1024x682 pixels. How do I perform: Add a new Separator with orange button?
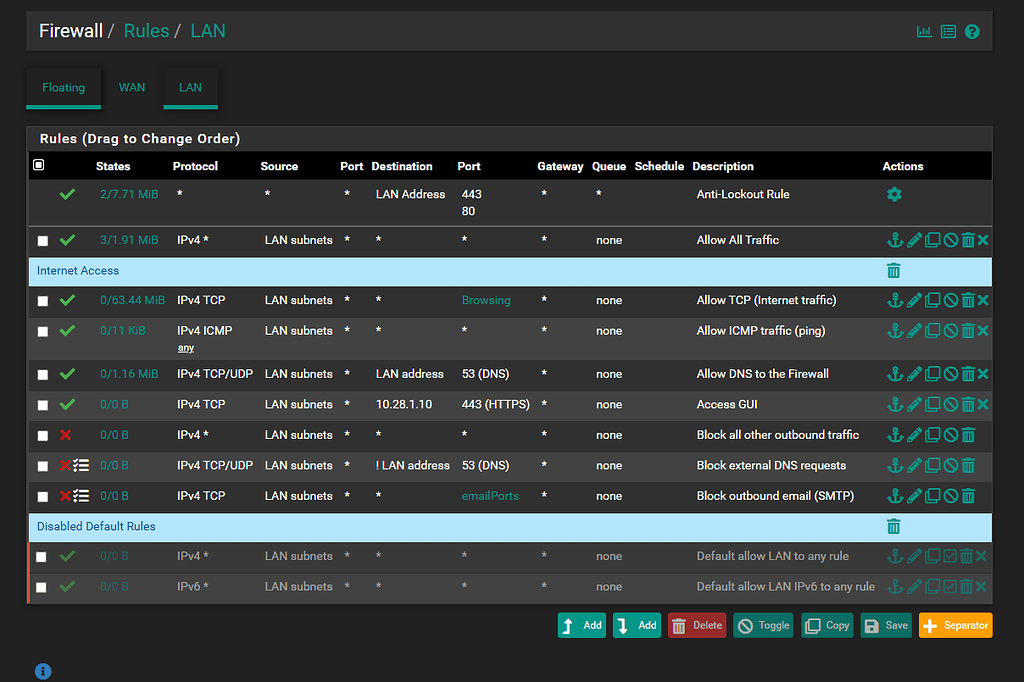tap(955, 625)
